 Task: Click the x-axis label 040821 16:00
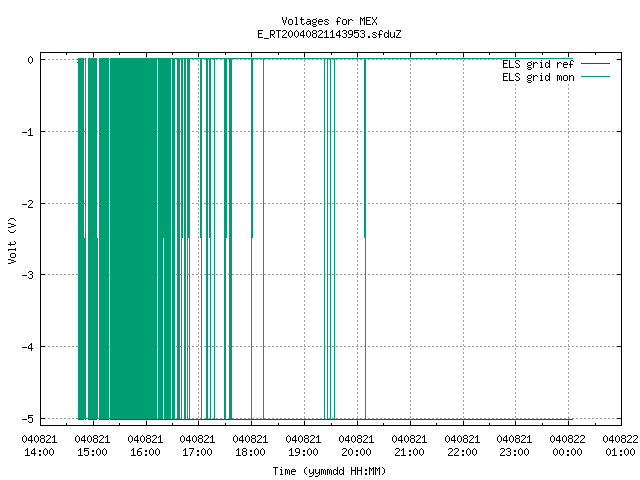click(x=145, y=446)
